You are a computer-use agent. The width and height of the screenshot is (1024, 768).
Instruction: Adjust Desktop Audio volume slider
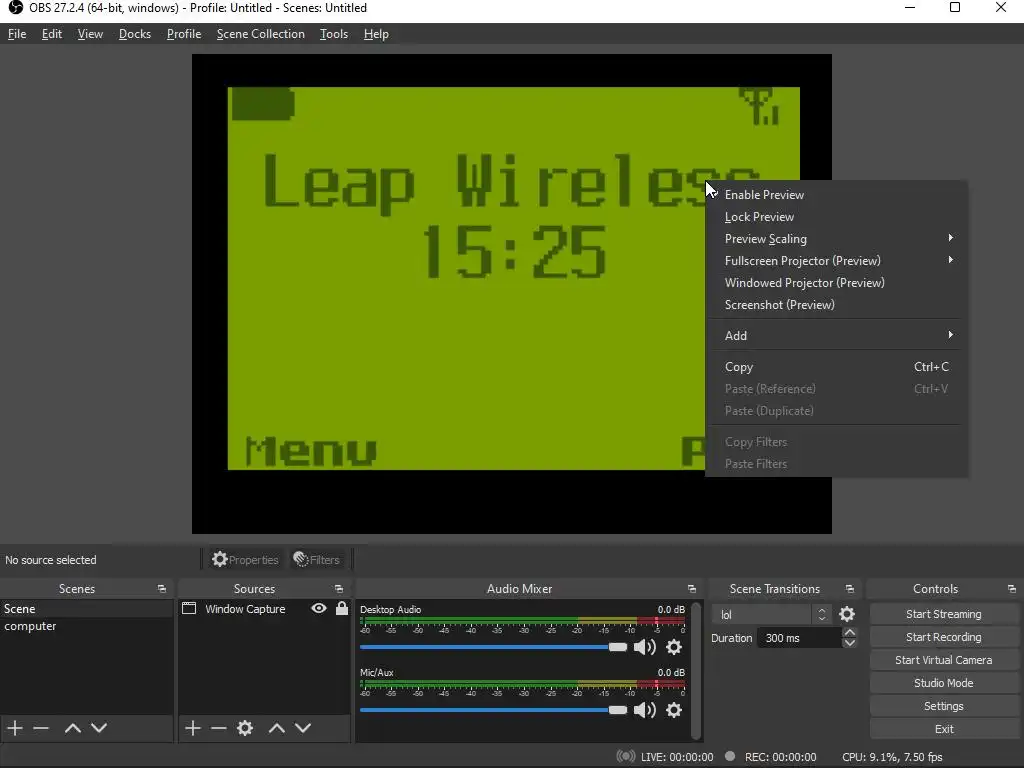tap(493, 647)
